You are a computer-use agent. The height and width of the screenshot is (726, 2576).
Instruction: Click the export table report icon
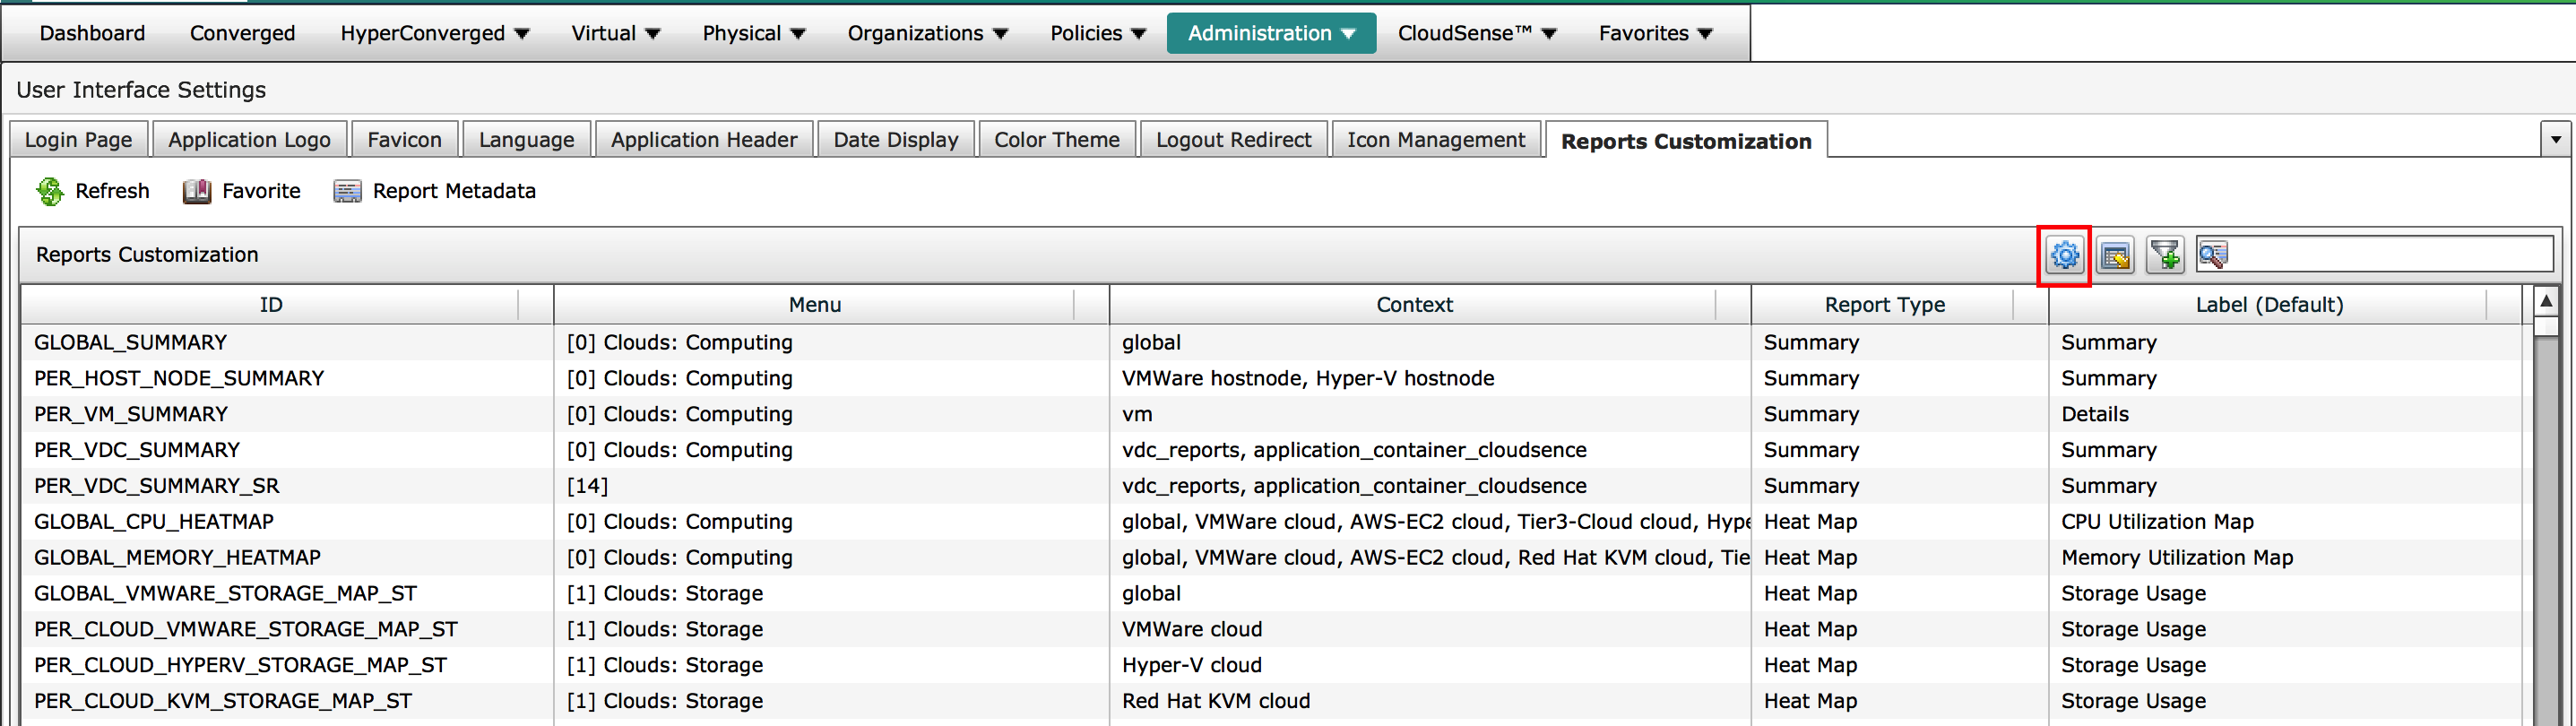(2115, 256)
